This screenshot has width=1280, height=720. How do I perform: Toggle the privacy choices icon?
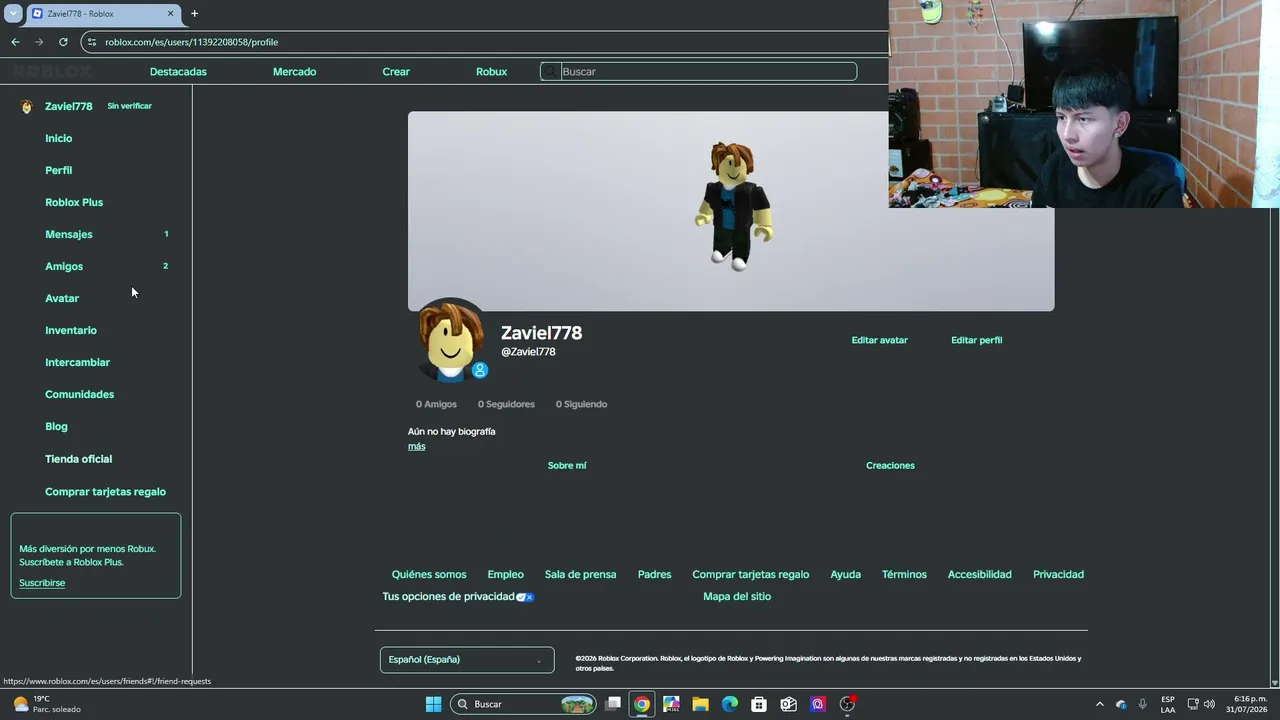[x=525, y=597]
